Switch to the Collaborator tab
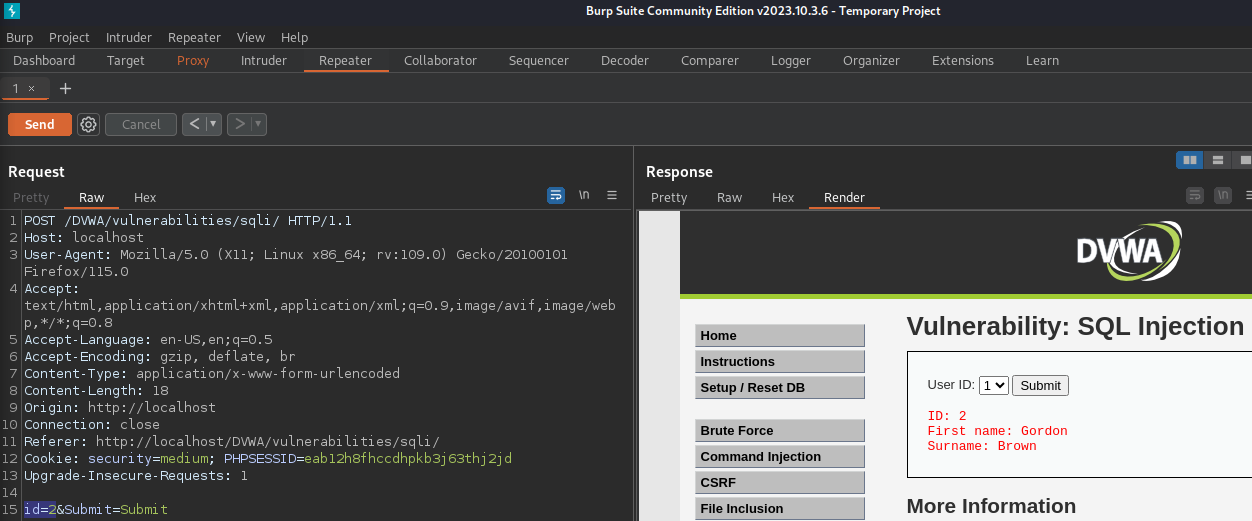Image resolution: width=1252 pixels, height=521 pixels. tap(440, 60)
